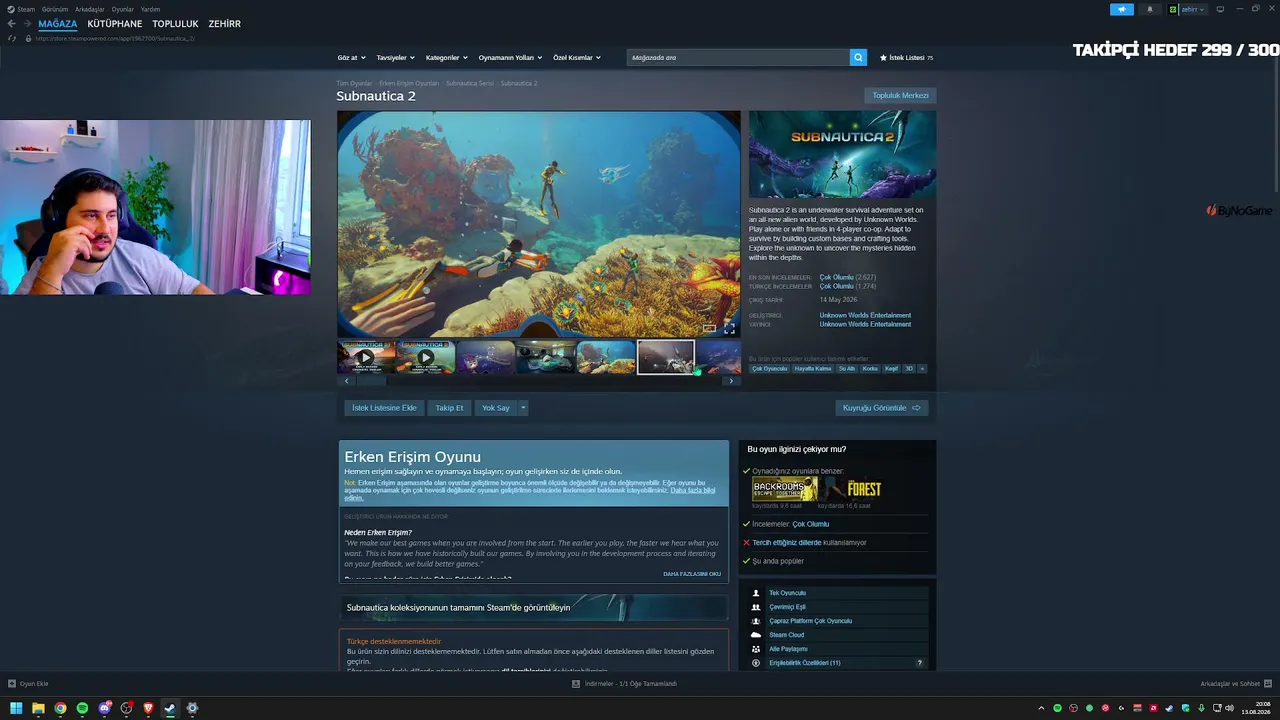Click the Subnautica collection banner
Screen dimensions: 1280x720
tap(534, 607)
